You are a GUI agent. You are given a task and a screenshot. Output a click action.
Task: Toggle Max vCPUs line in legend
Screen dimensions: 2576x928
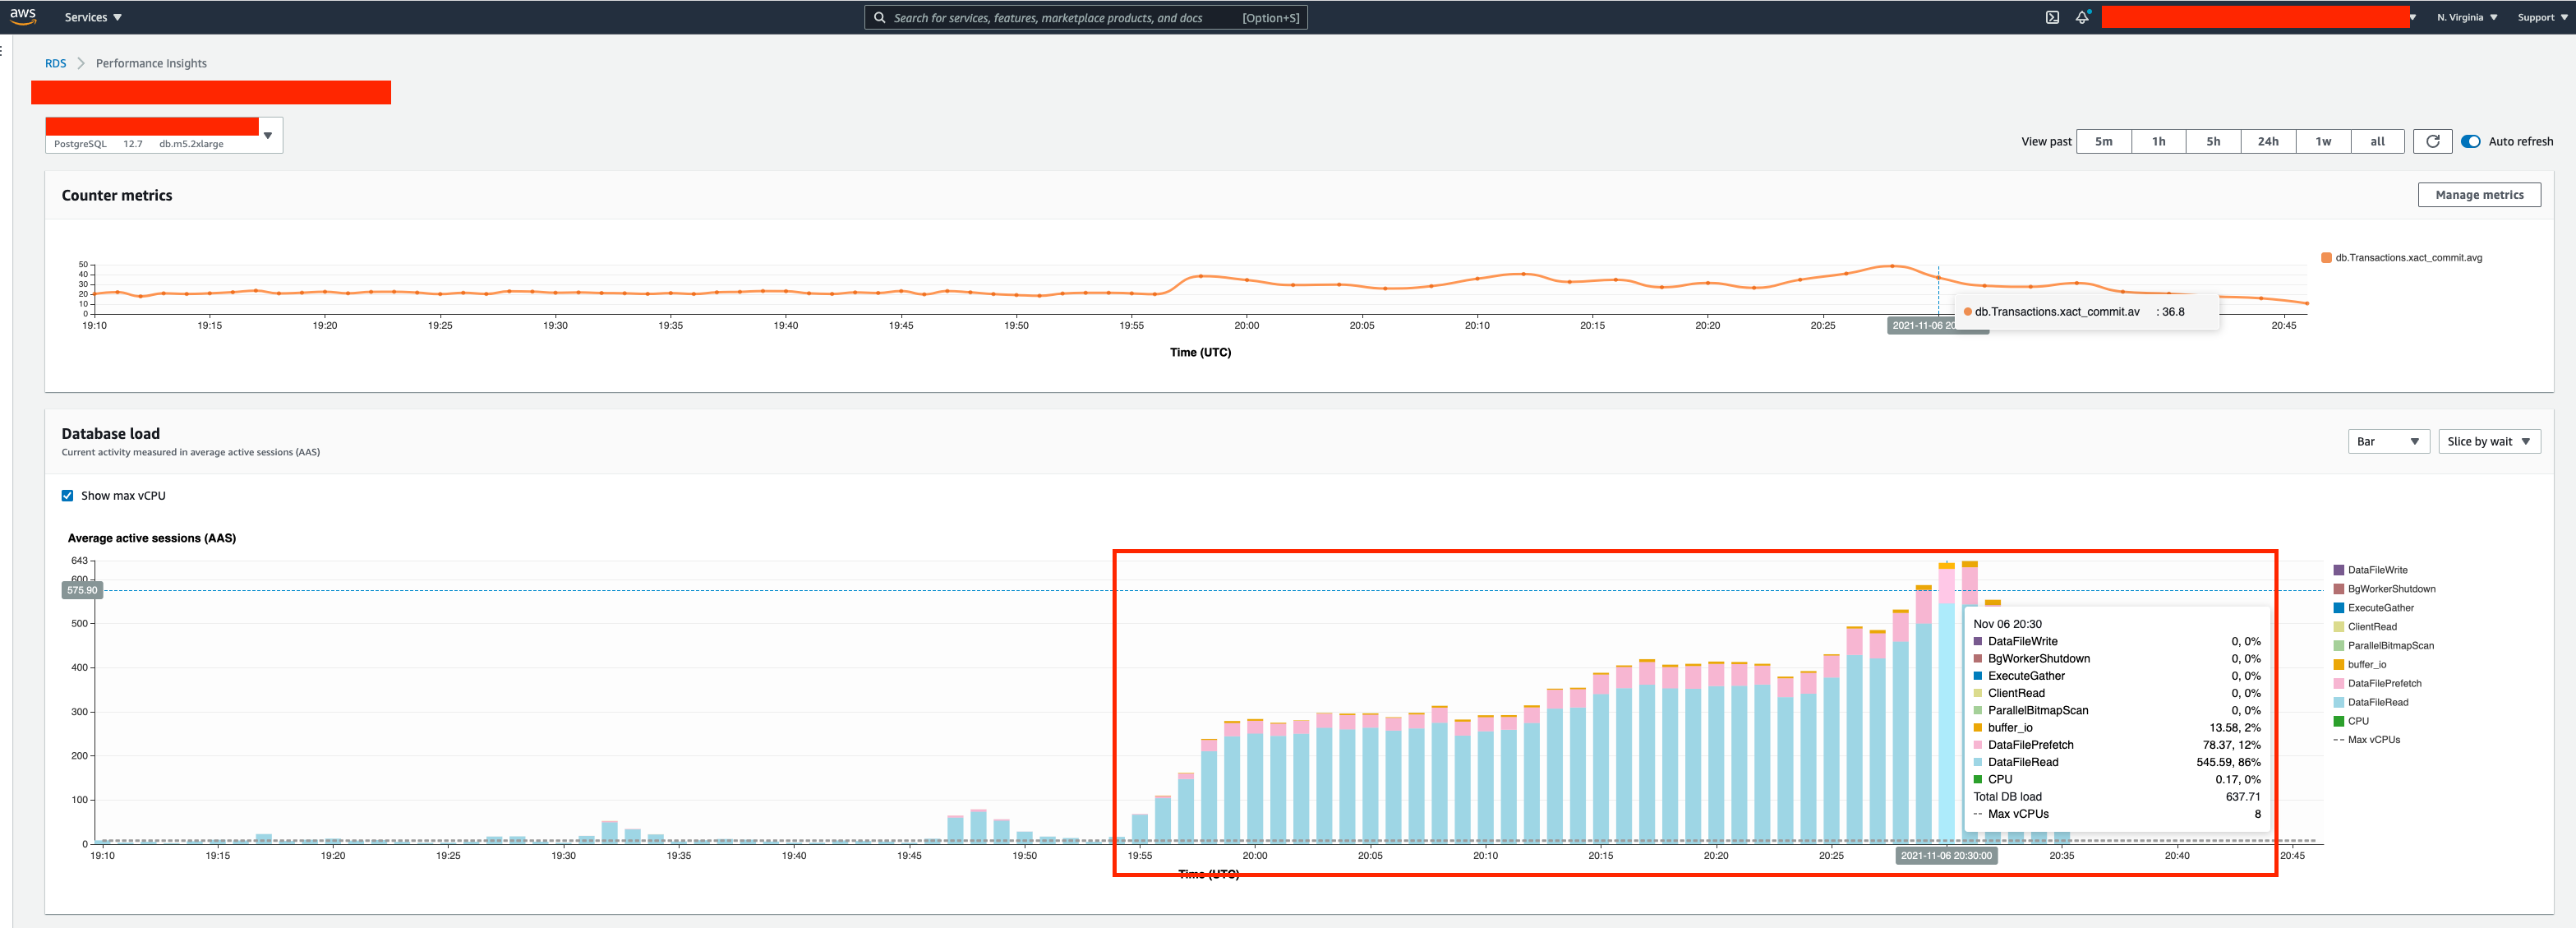point(2367,740)
